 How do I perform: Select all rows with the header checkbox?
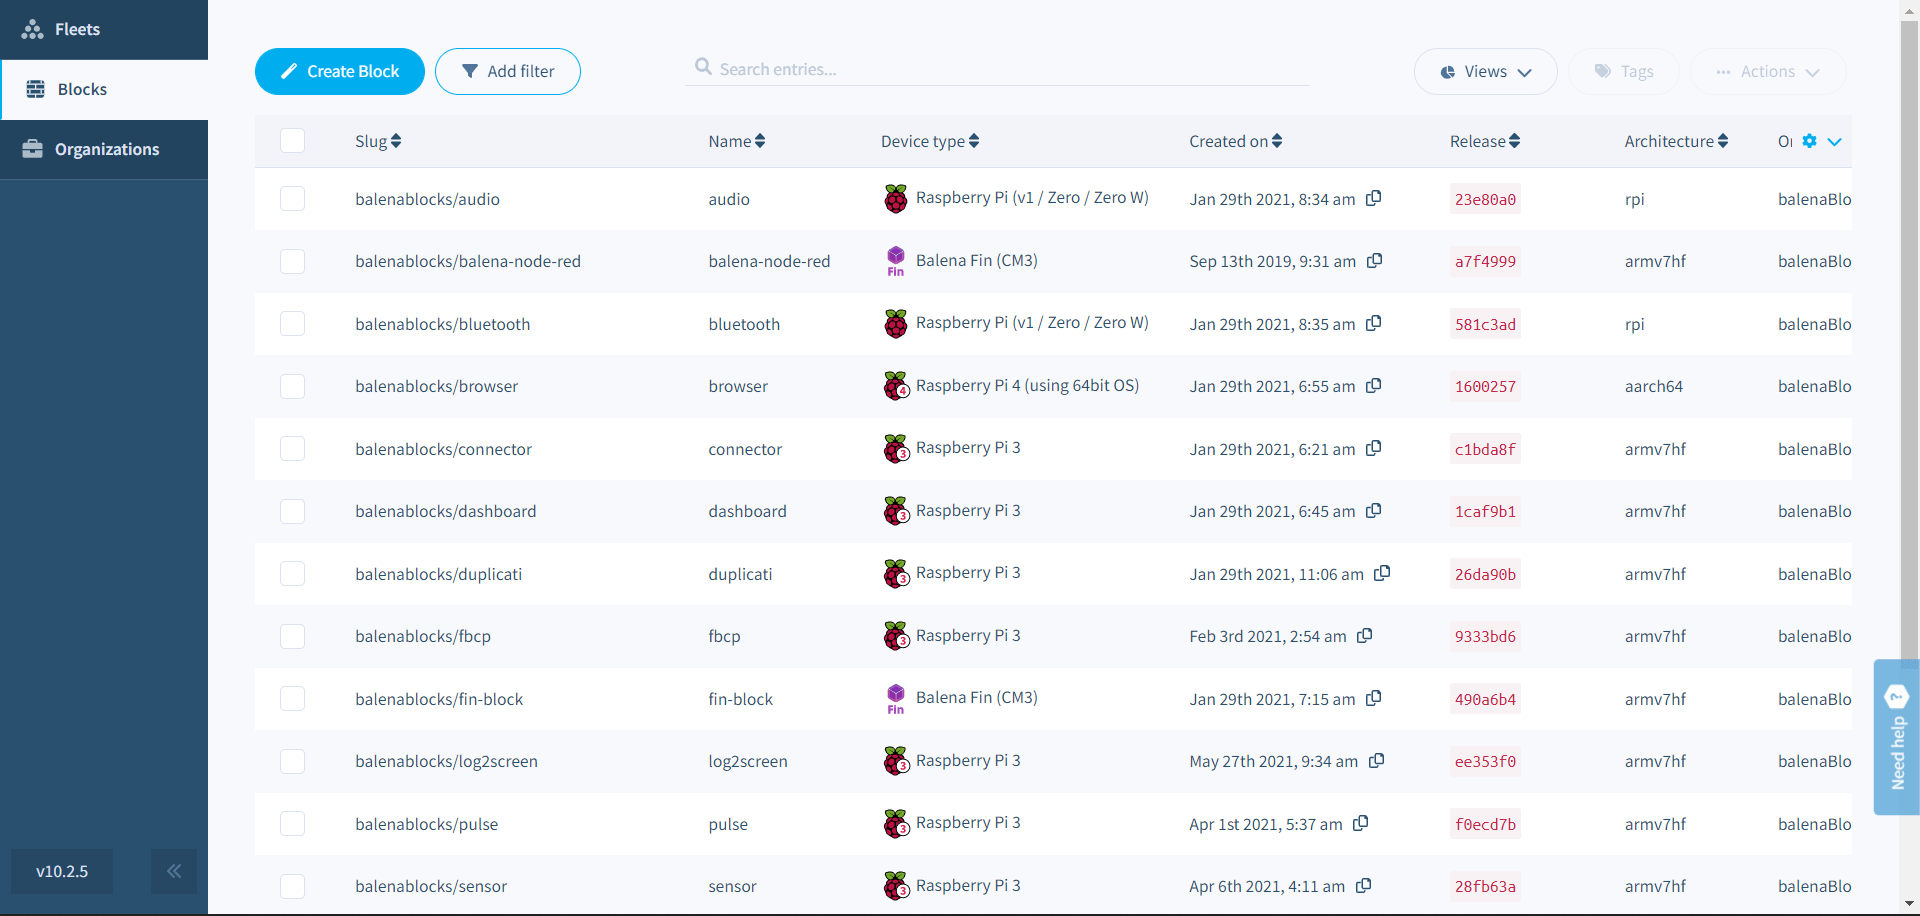point(292,140)
